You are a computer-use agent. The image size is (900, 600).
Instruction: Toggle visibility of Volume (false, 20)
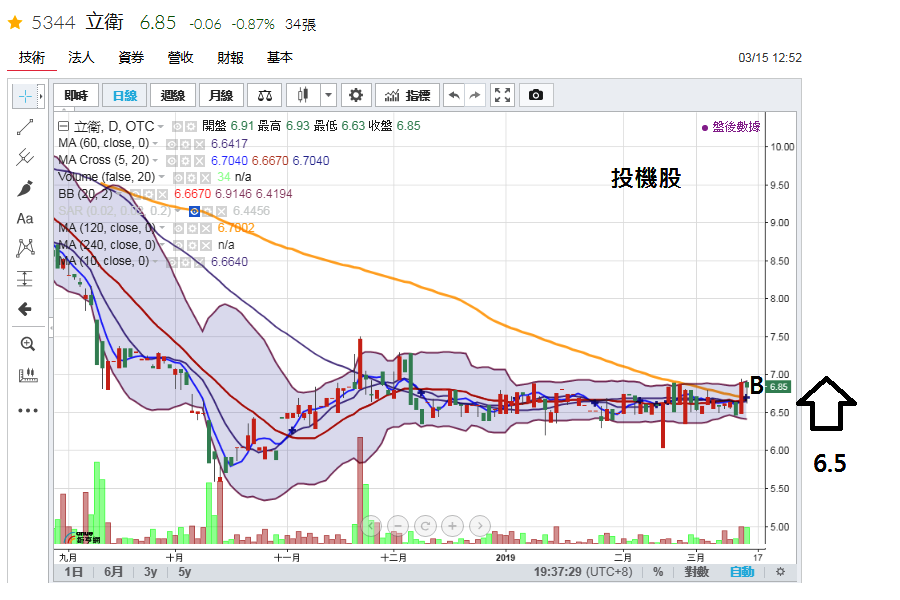[179, 178]
